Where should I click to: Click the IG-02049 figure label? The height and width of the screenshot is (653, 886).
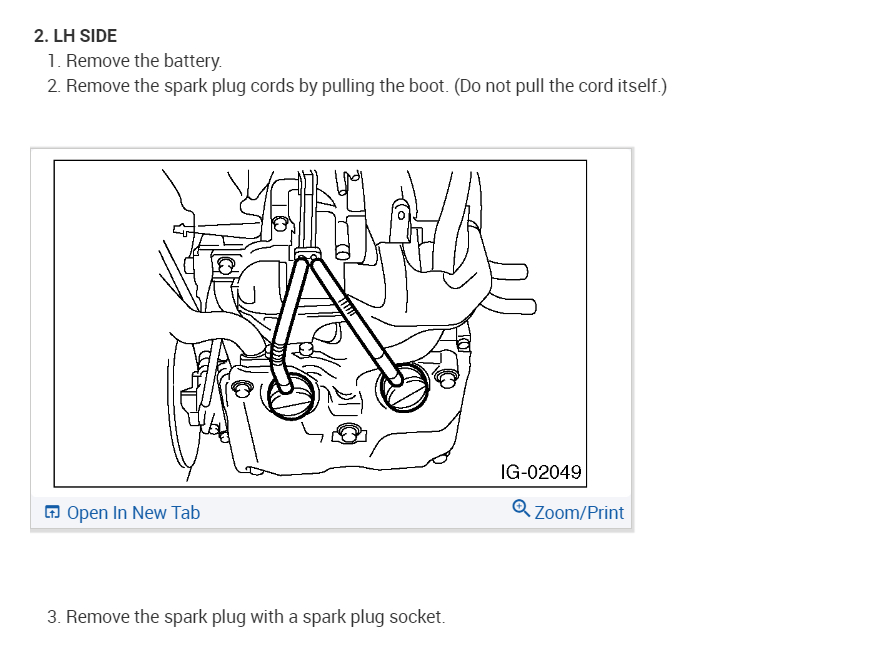pos(541,471)
